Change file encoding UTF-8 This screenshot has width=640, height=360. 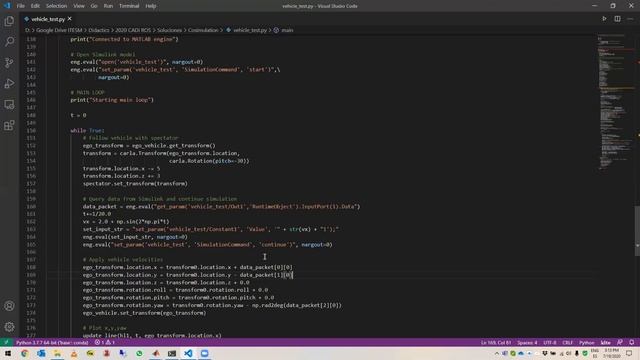coord(550,342)
